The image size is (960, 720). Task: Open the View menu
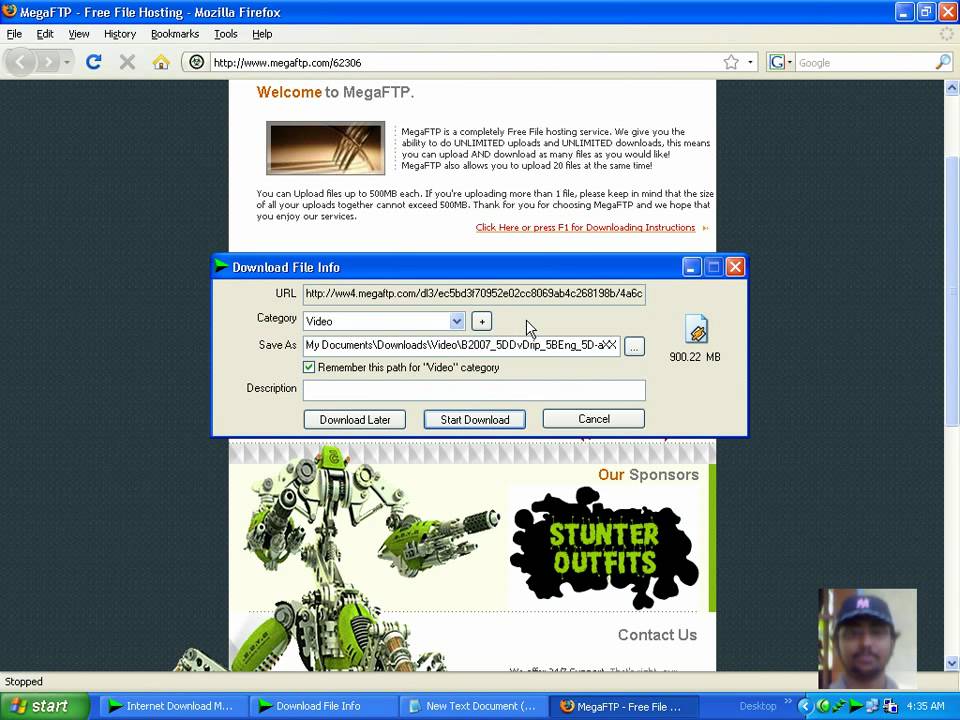coord(78,34)
